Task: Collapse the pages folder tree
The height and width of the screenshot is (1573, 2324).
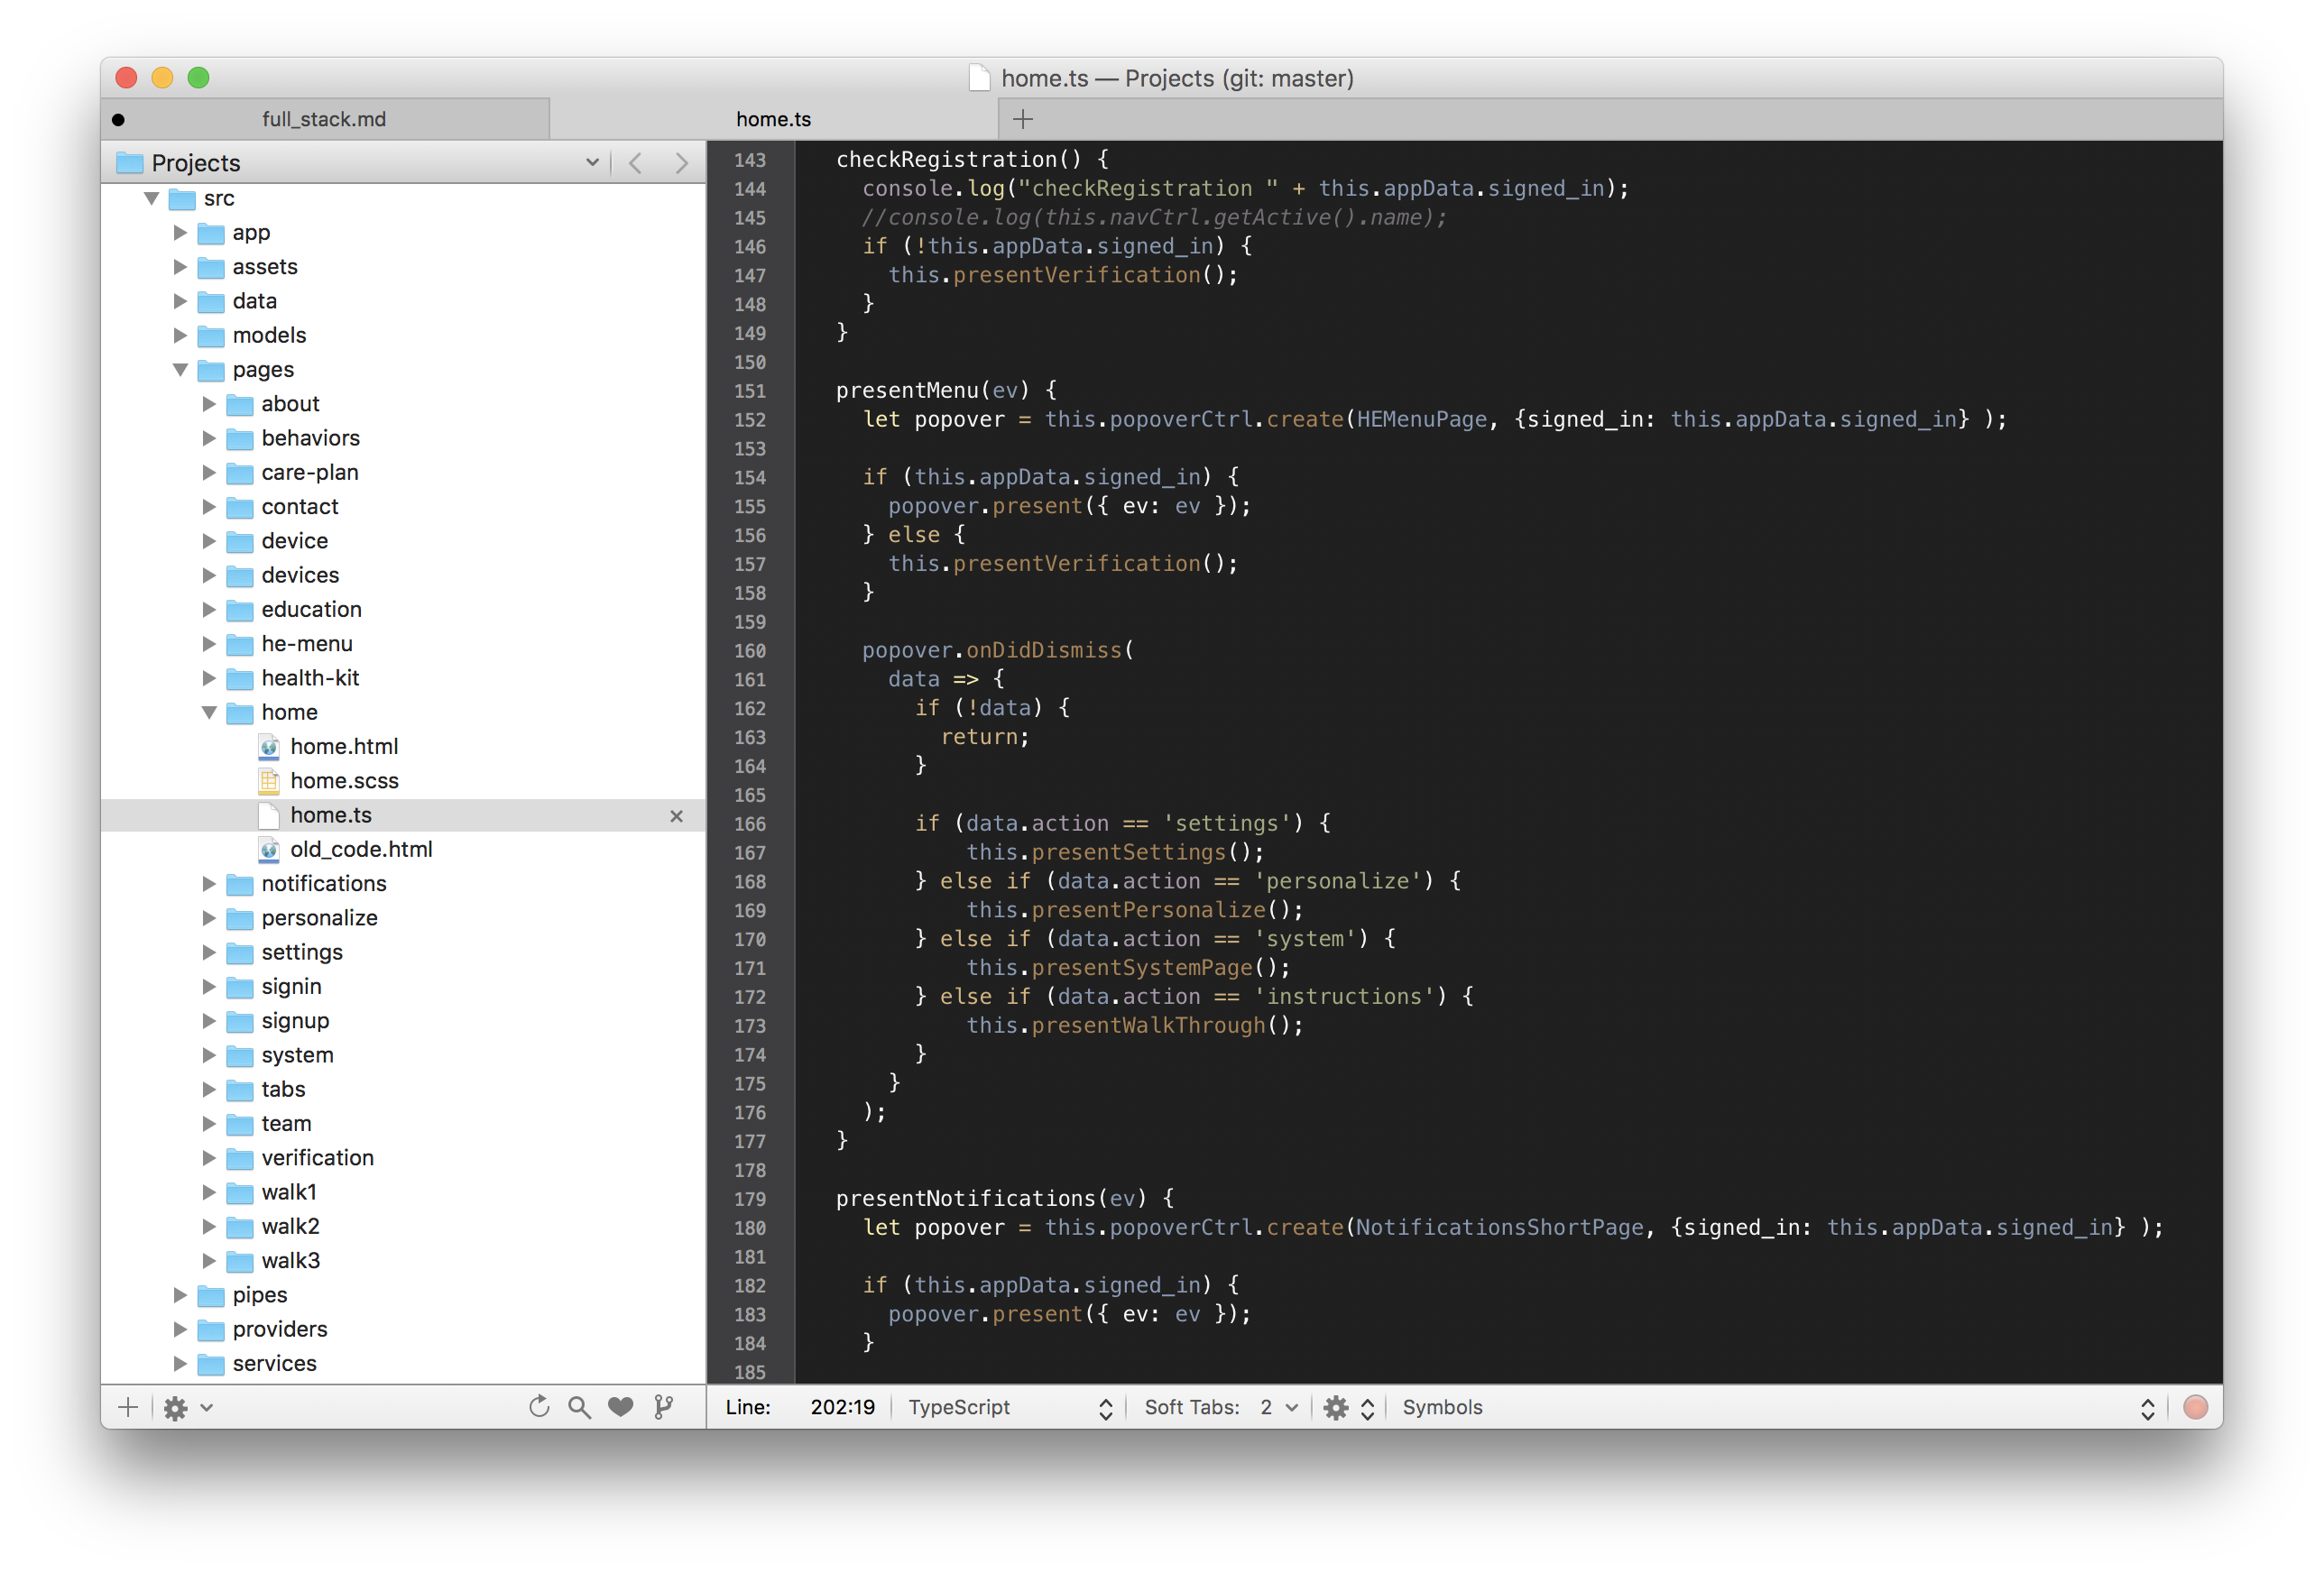Action: click(x=181, y=369)
